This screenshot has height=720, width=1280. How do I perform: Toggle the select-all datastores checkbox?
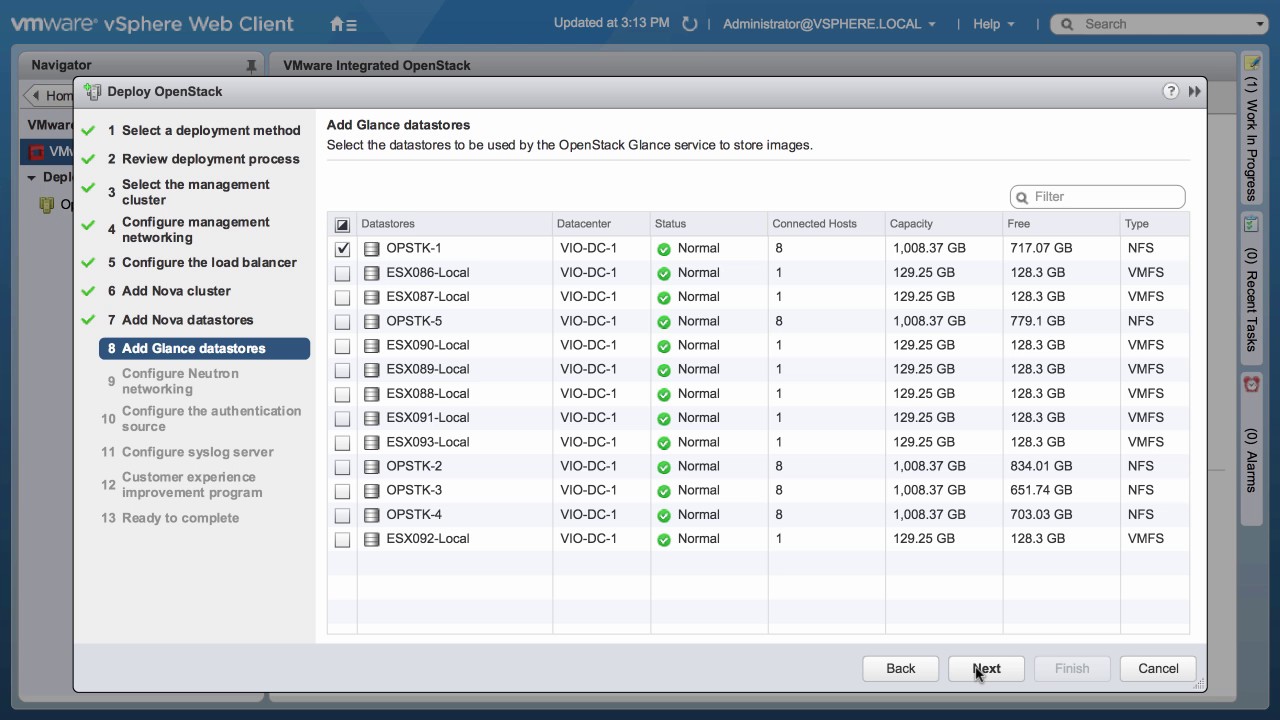[x=342, y=225]
